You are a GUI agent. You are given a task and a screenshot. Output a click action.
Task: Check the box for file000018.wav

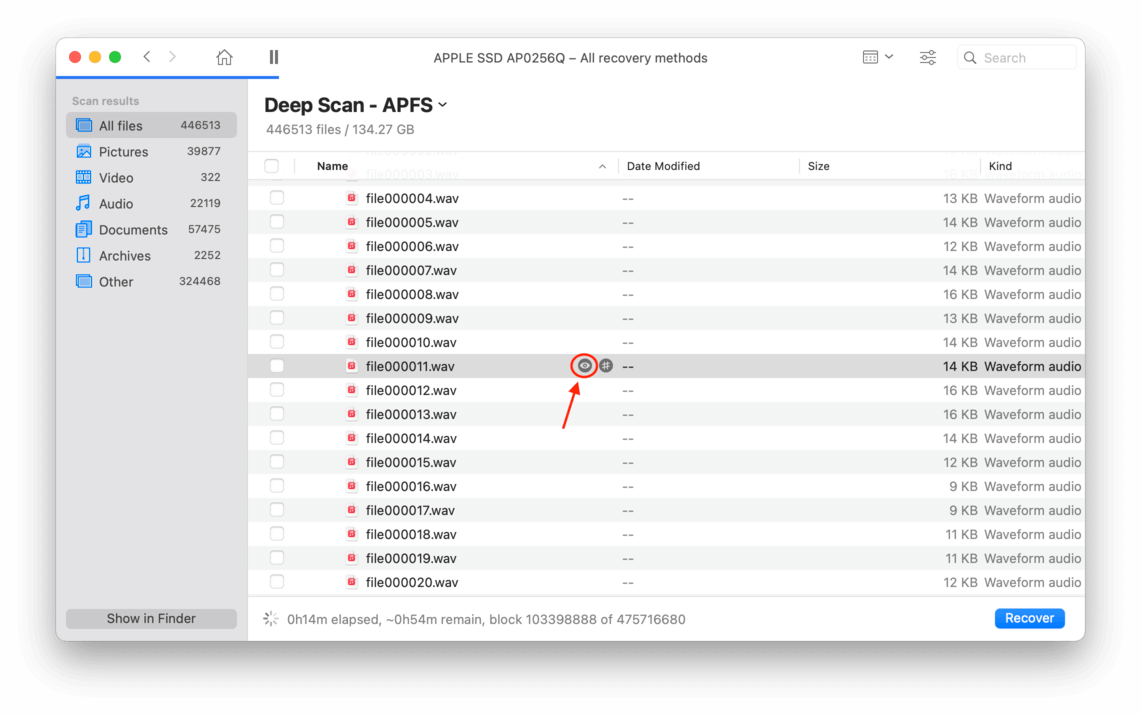click(277, 534)
